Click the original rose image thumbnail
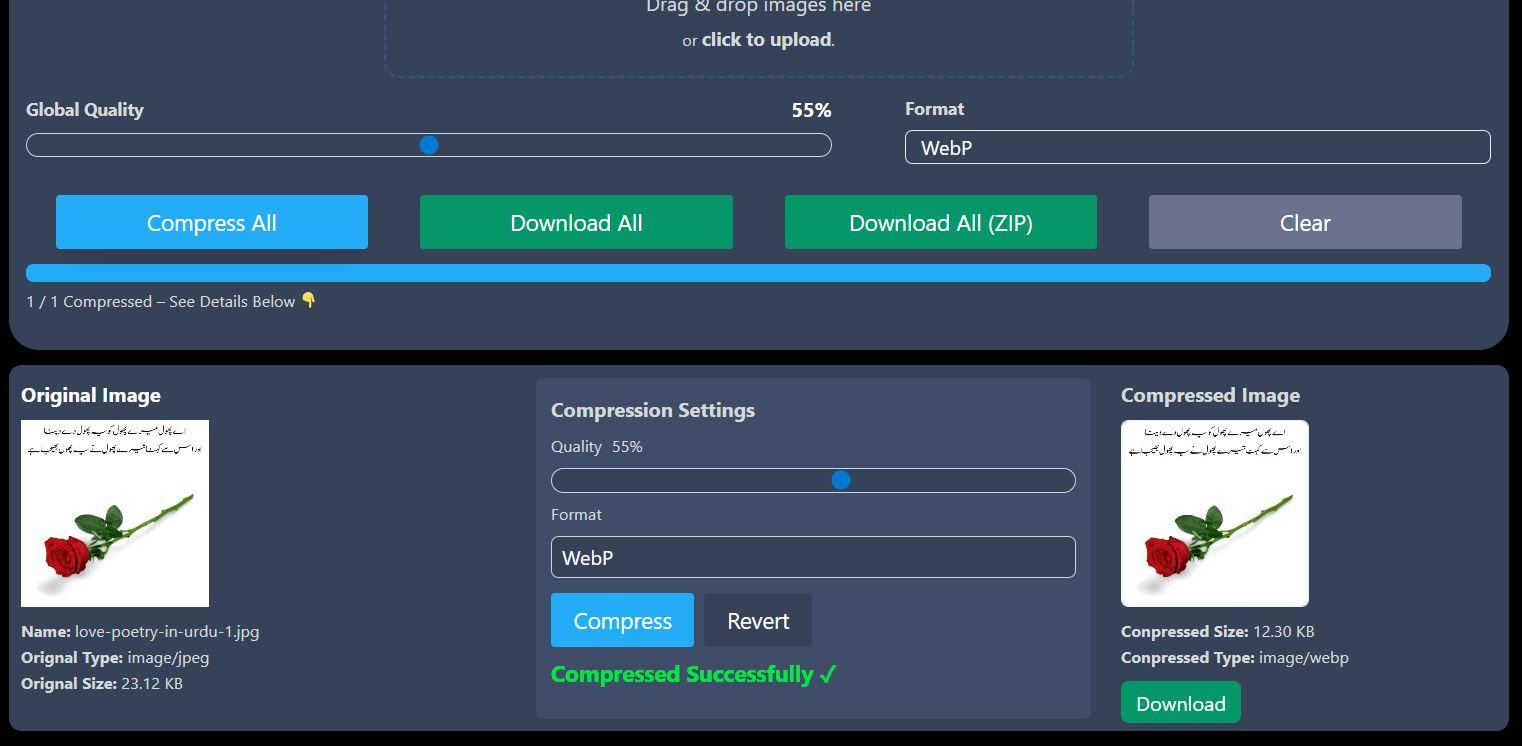The image size is (1522, 746). tap(114, 513)
